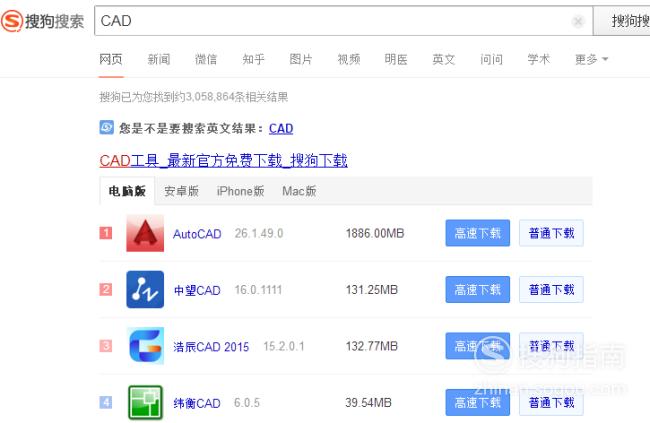
Task: Click 高速下载 for AutoCAD
Action: [478, 233]
